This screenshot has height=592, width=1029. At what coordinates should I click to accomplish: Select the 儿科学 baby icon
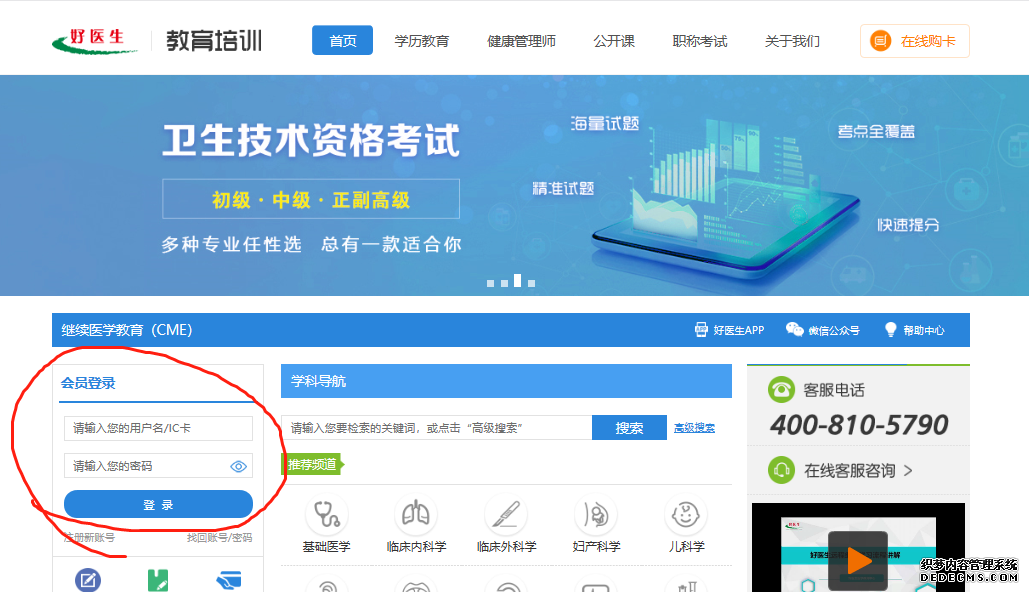[x=686, y=514]
